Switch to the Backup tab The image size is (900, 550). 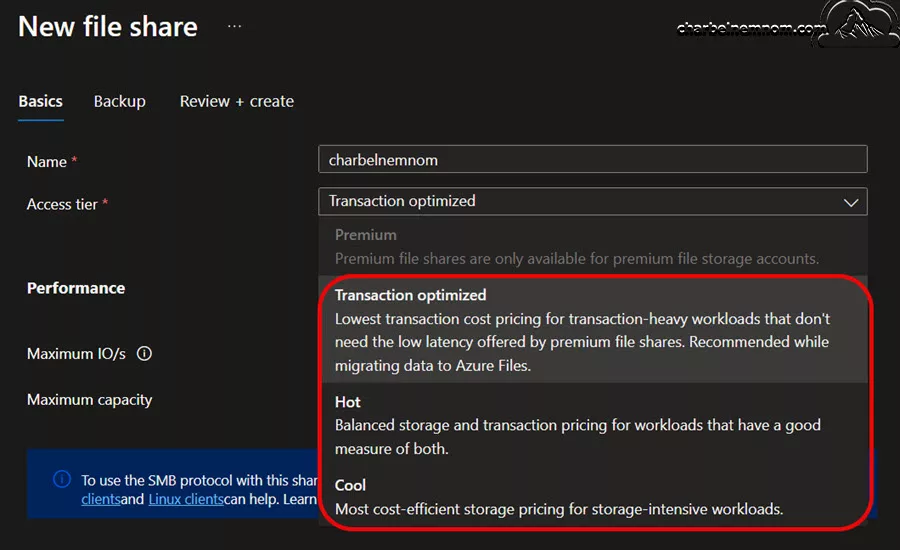pyautogui.click(x=119, y=102)
